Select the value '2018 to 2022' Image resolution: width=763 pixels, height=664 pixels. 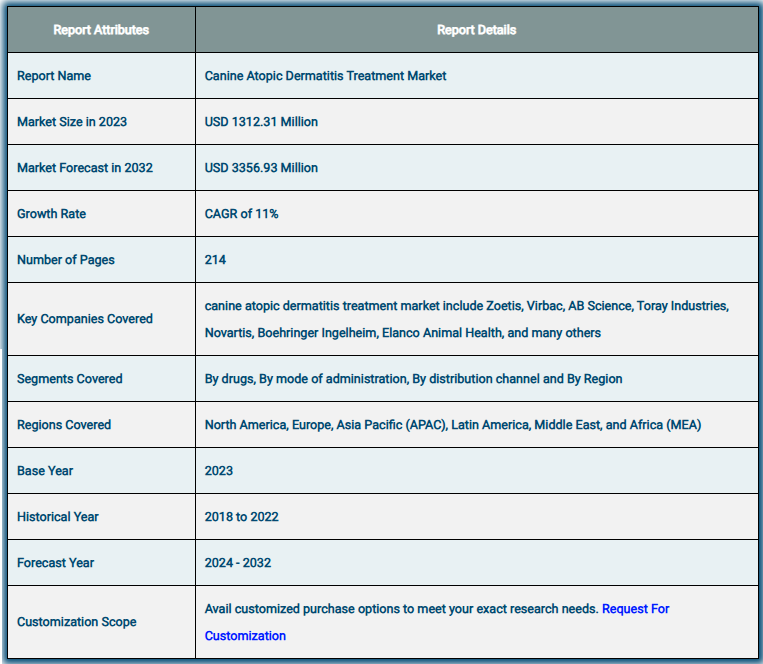pyautogui.click(x=241, y=517)
